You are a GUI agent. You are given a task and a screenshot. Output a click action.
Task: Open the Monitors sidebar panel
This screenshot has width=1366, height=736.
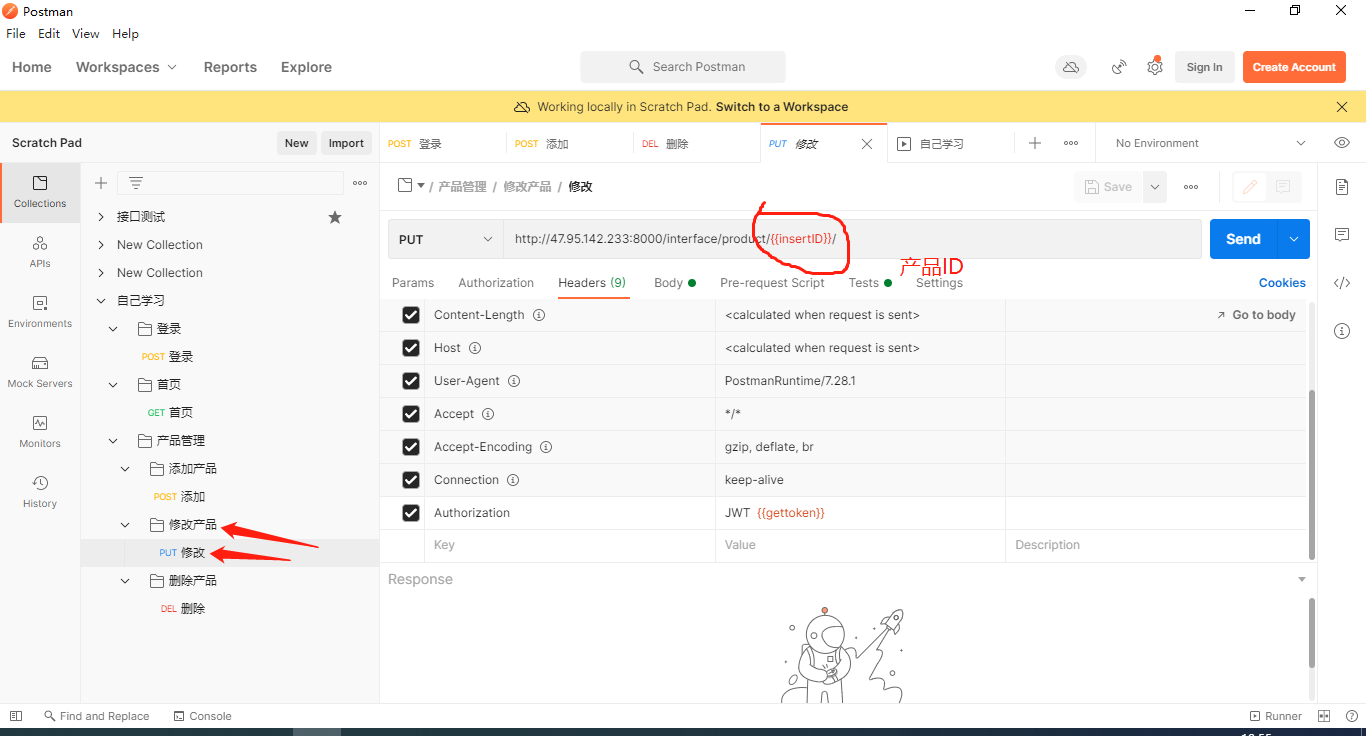[x=40, y=432]
